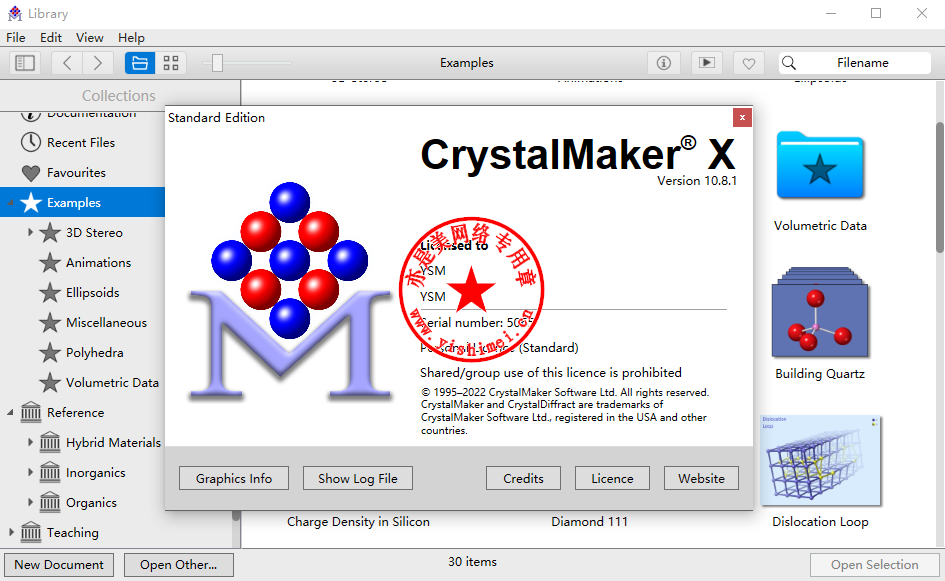
Task: Open the info inspector icon
Action: point(664,63)
